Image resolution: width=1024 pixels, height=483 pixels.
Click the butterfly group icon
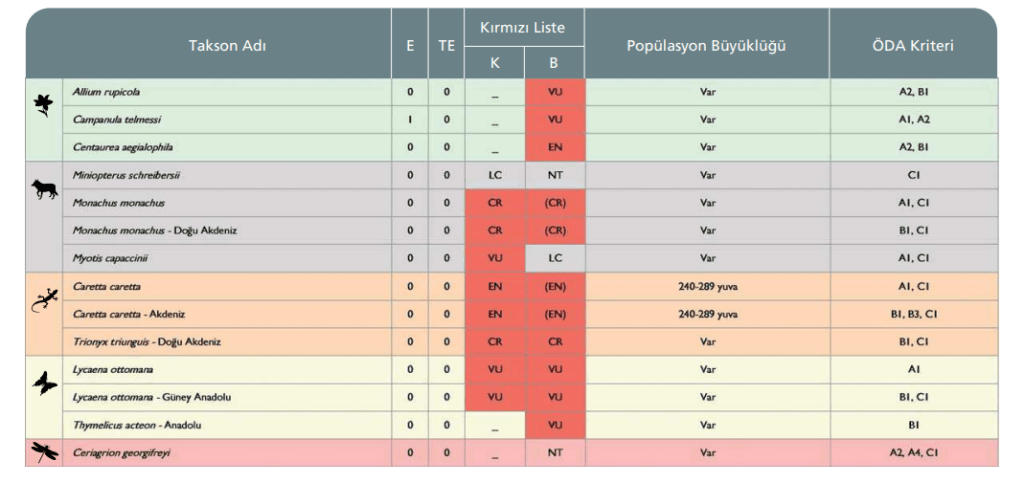tap(44, 382)
